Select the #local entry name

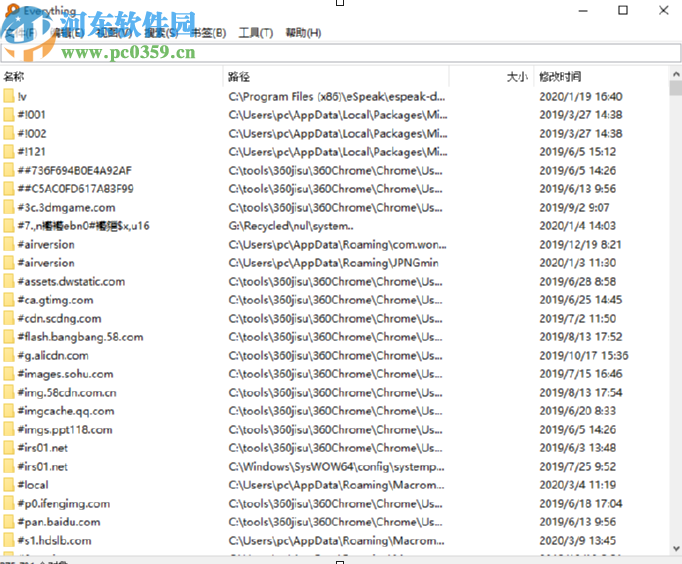33,485
